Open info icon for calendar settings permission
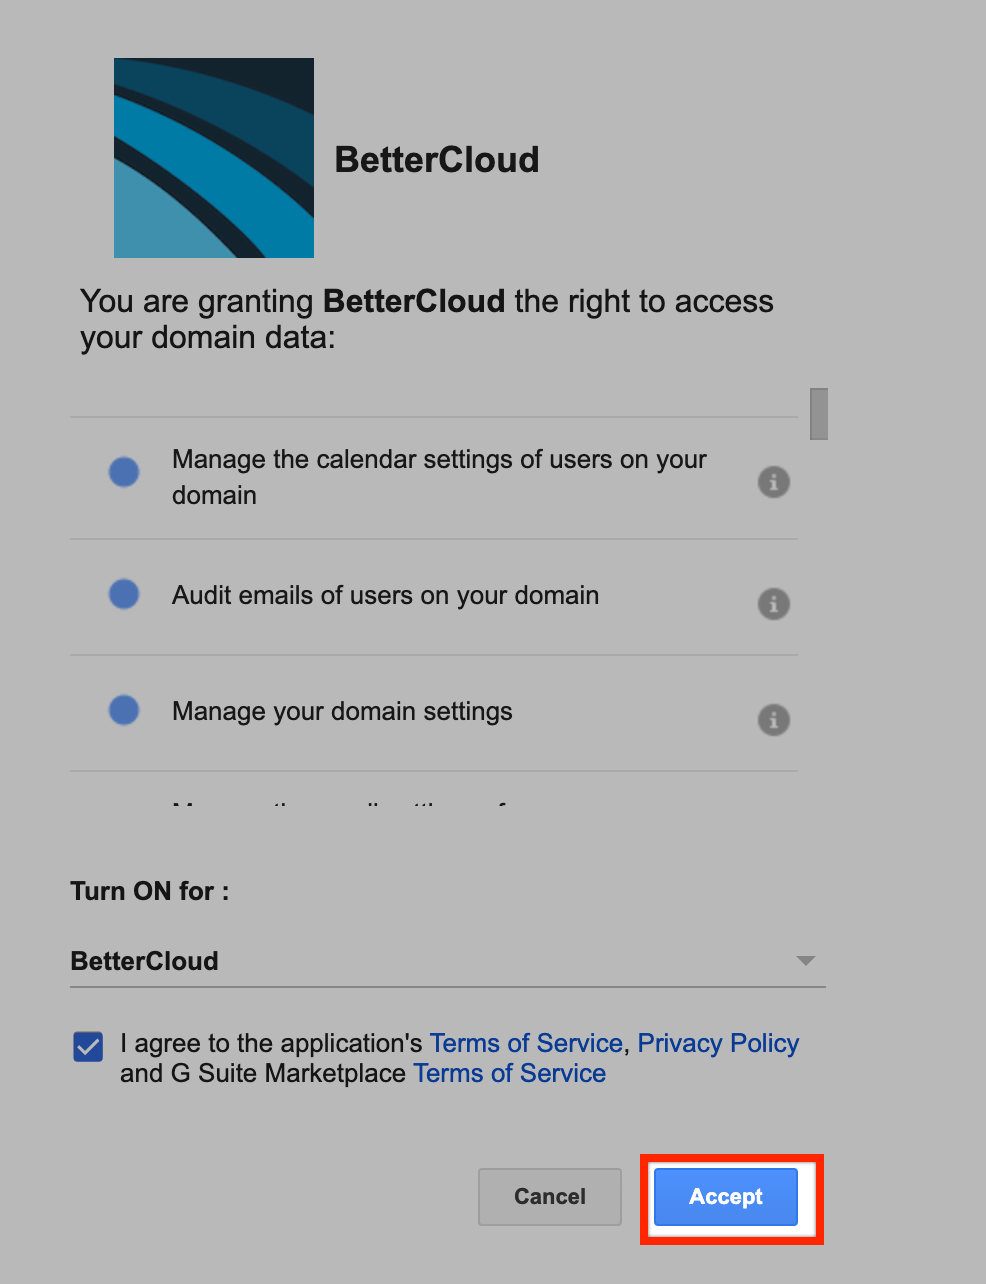986x1284 pixels. tap(773, 481)
